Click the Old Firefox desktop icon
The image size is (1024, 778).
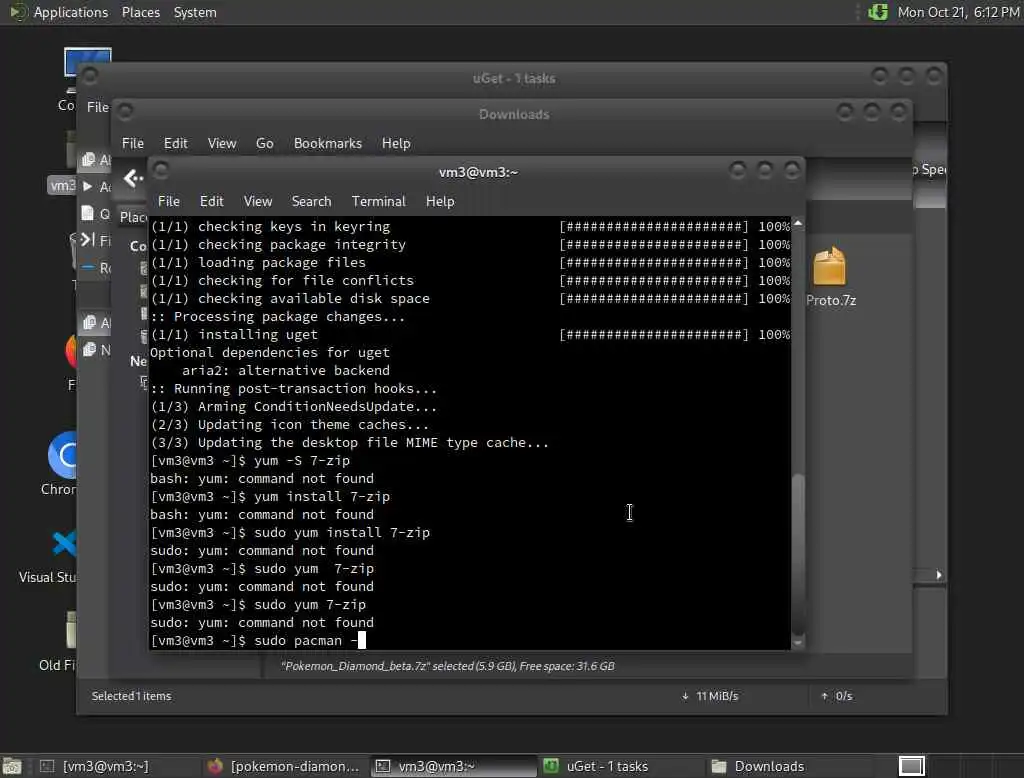[x=57, y=641]
